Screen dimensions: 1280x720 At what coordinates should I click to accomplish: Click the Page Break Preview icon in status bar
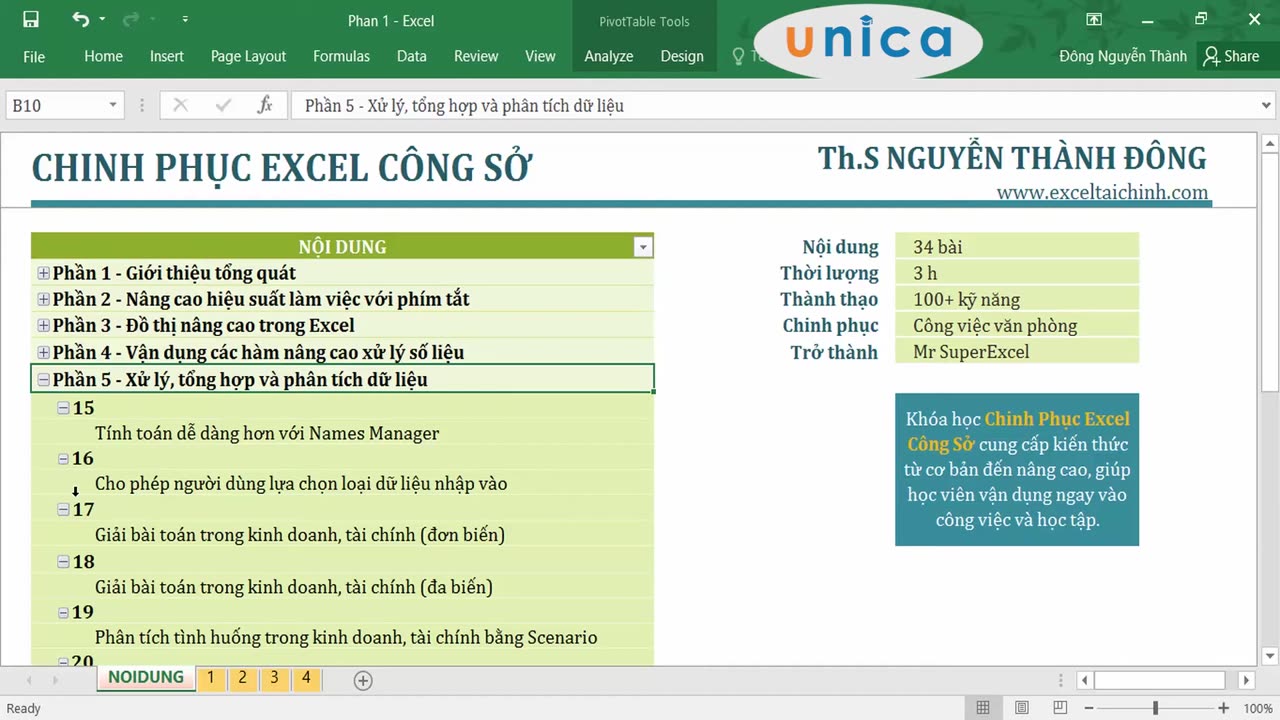1060,708
